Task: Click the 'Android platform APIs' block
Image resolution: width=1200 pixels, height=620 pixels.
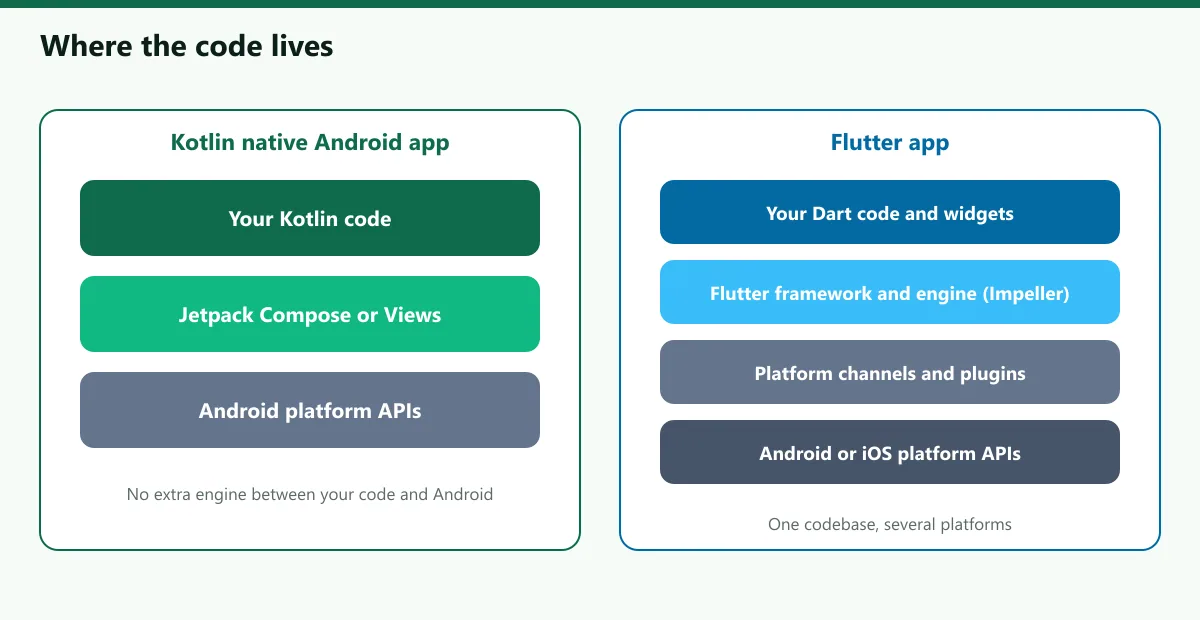Action: click(x=310, y=410)
